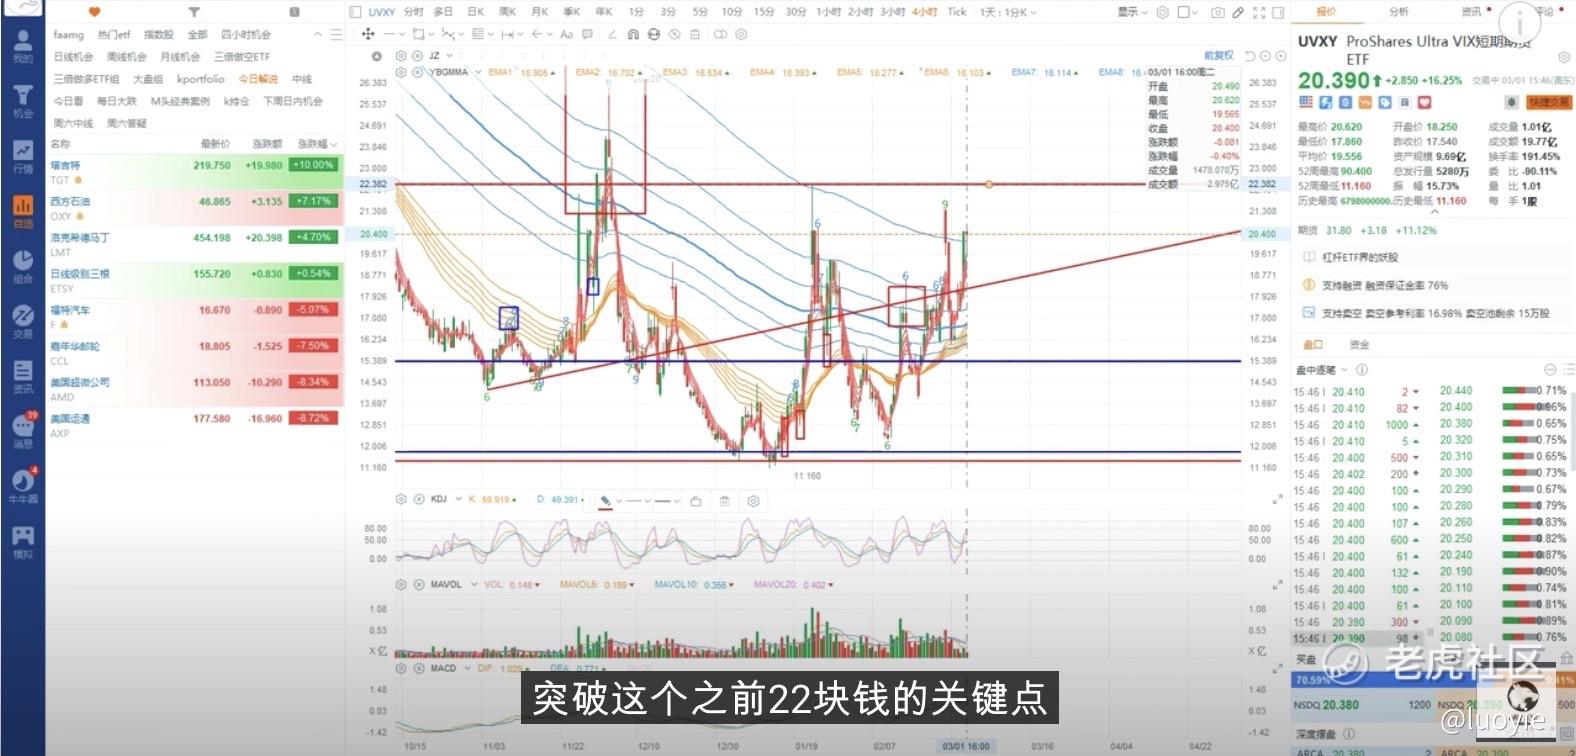The image size is (1576, 756).
Task: Open the 组合 portfolio sidebar icon
Action: tap(22, 266)
